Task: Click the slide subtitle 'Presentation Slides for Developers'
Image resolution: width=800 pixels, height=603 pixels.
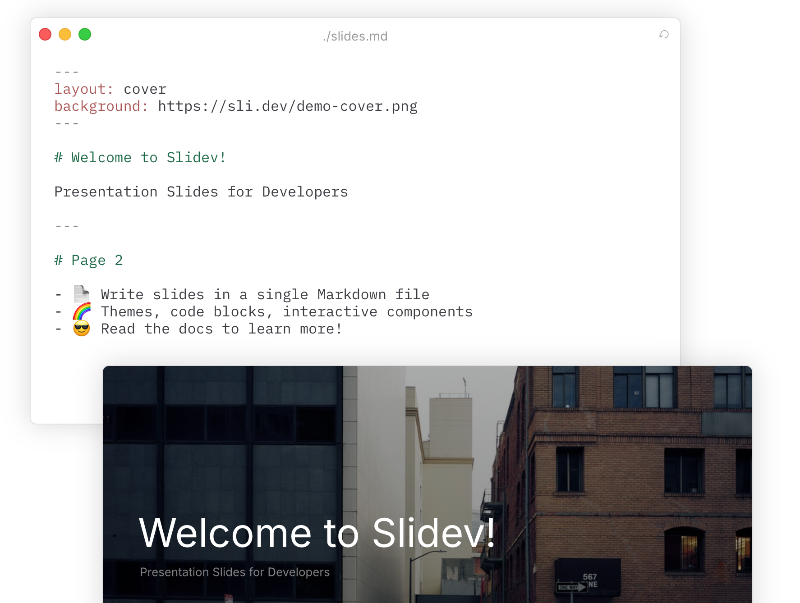Action: click(235, 572)
